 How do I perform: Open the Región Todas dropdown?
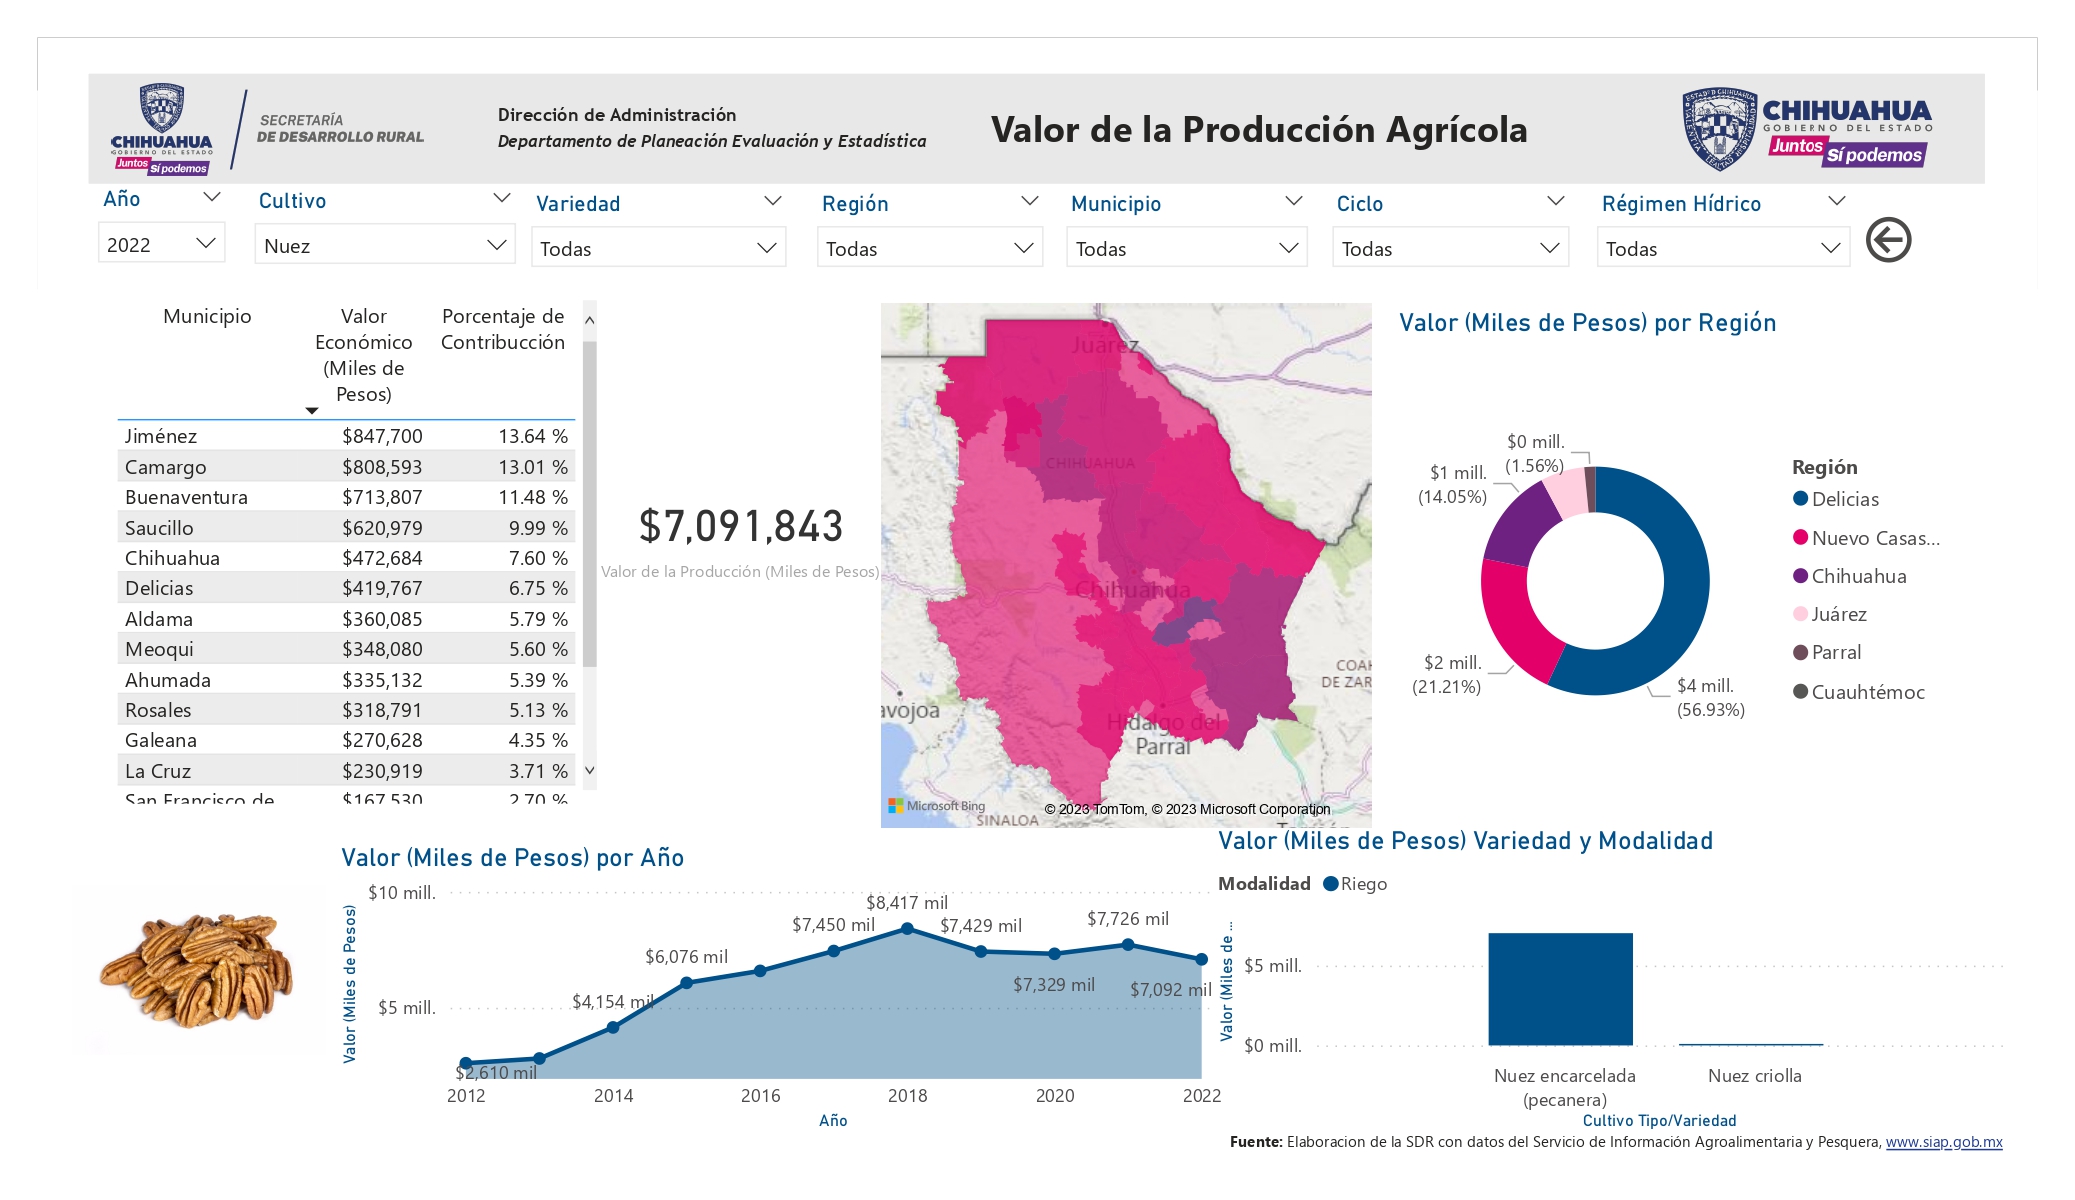click(930, 248)
